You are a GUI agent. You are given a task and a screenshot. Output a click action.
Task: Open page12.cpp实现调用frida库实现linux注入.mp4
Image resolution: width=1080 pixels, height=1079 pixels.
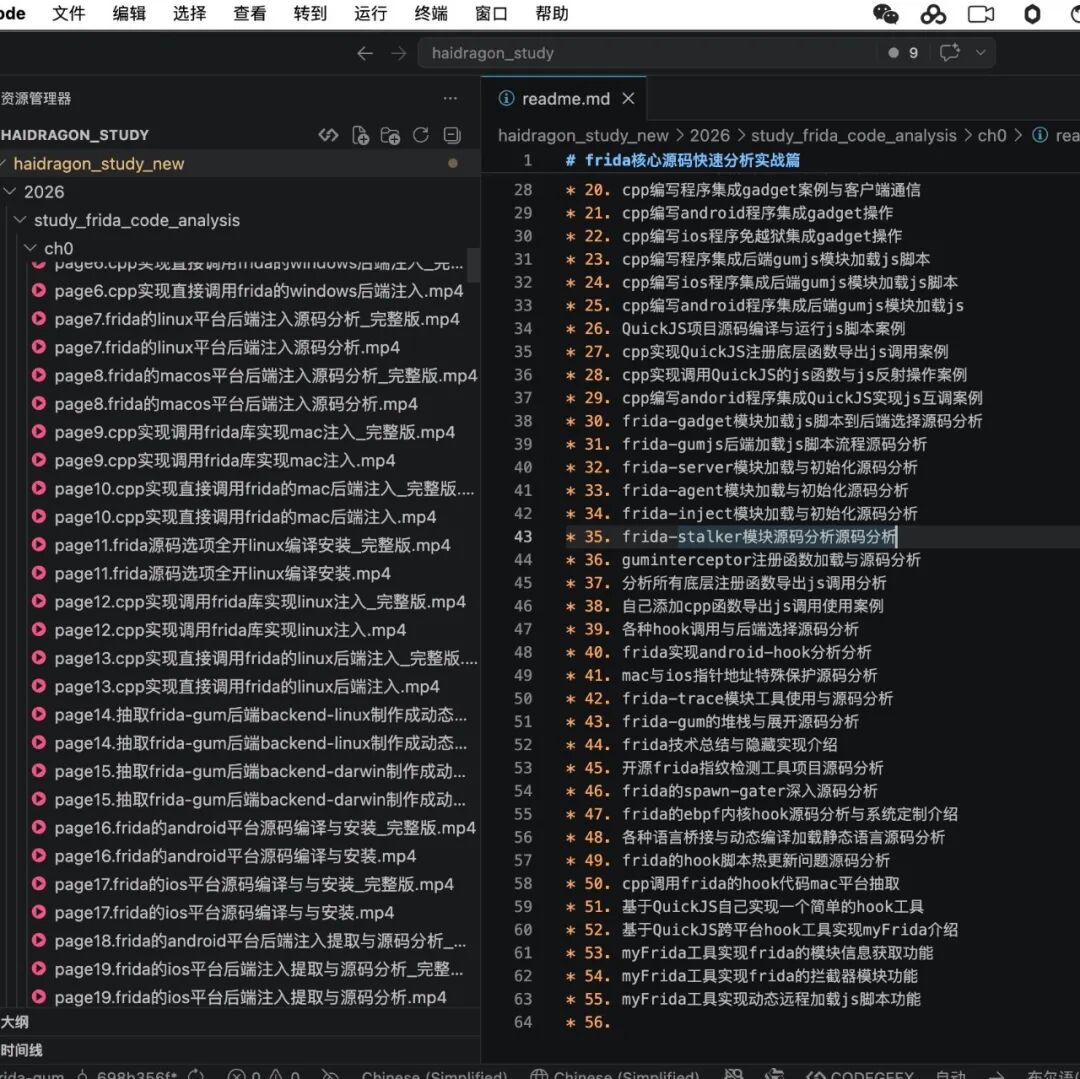[x=230, y=629]
